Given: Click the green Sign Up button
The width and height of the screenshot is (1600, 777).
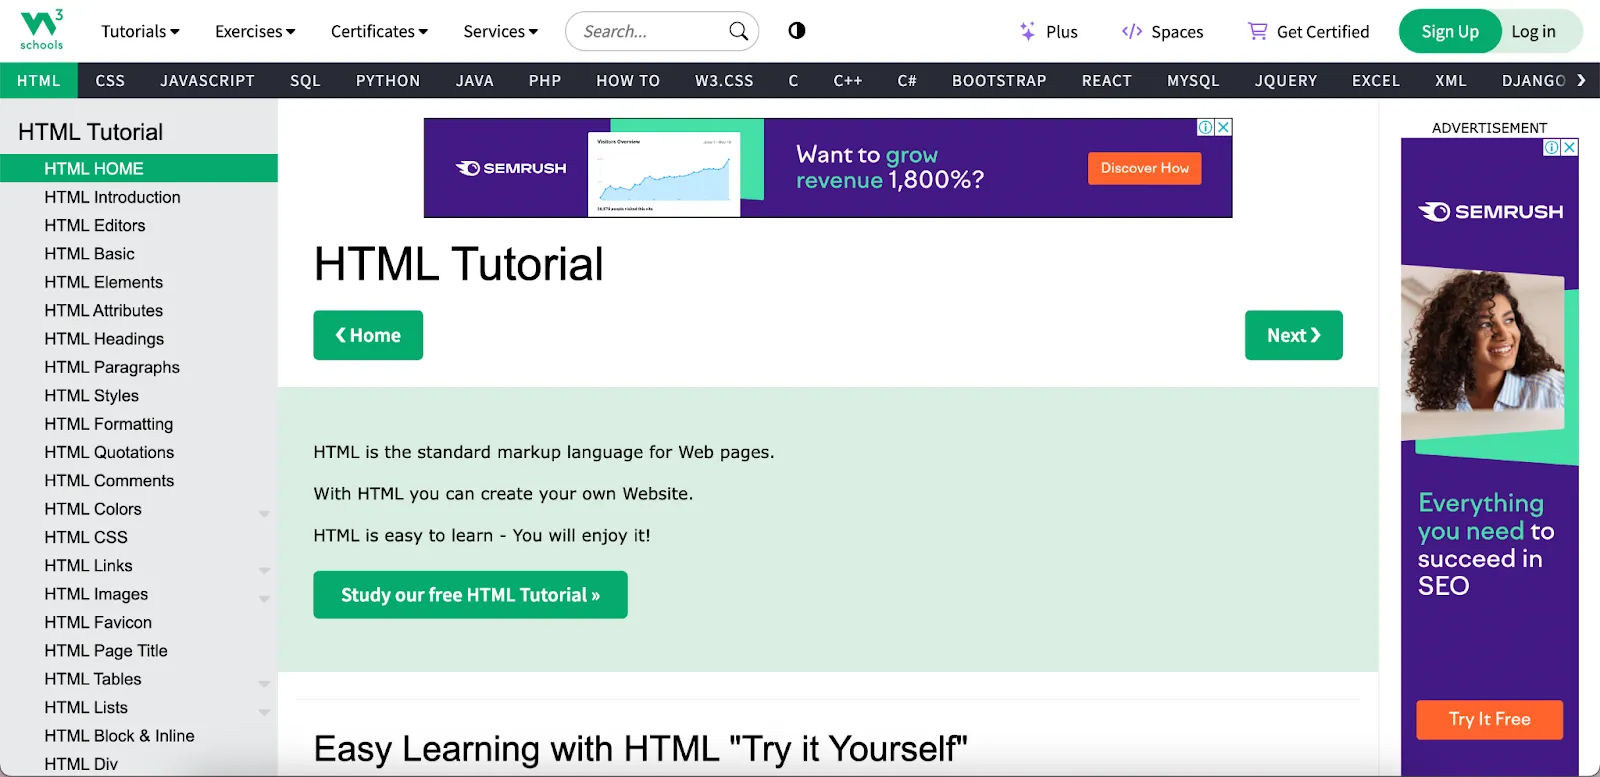Looking at the screenshot, I should (x=1449, y=31).
